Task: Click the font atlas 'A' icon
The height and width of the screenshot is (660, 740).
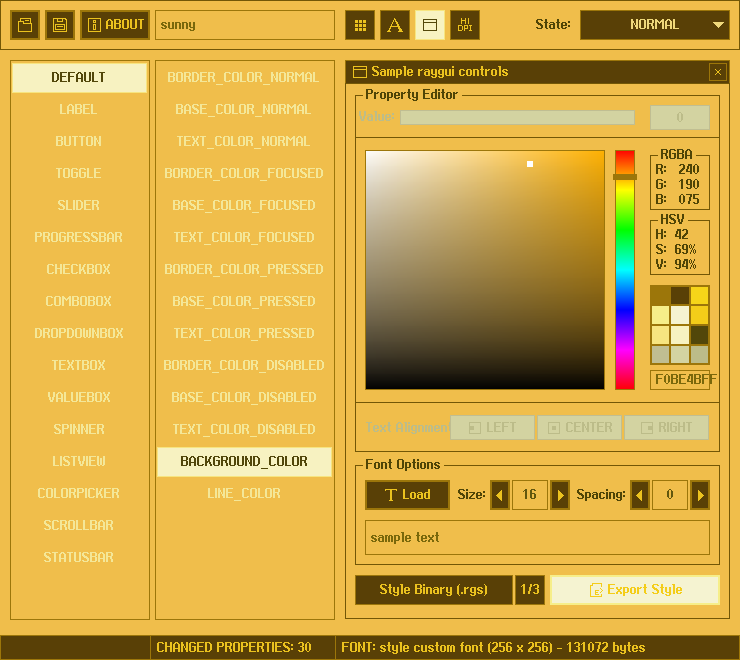Action: (395, 25)
